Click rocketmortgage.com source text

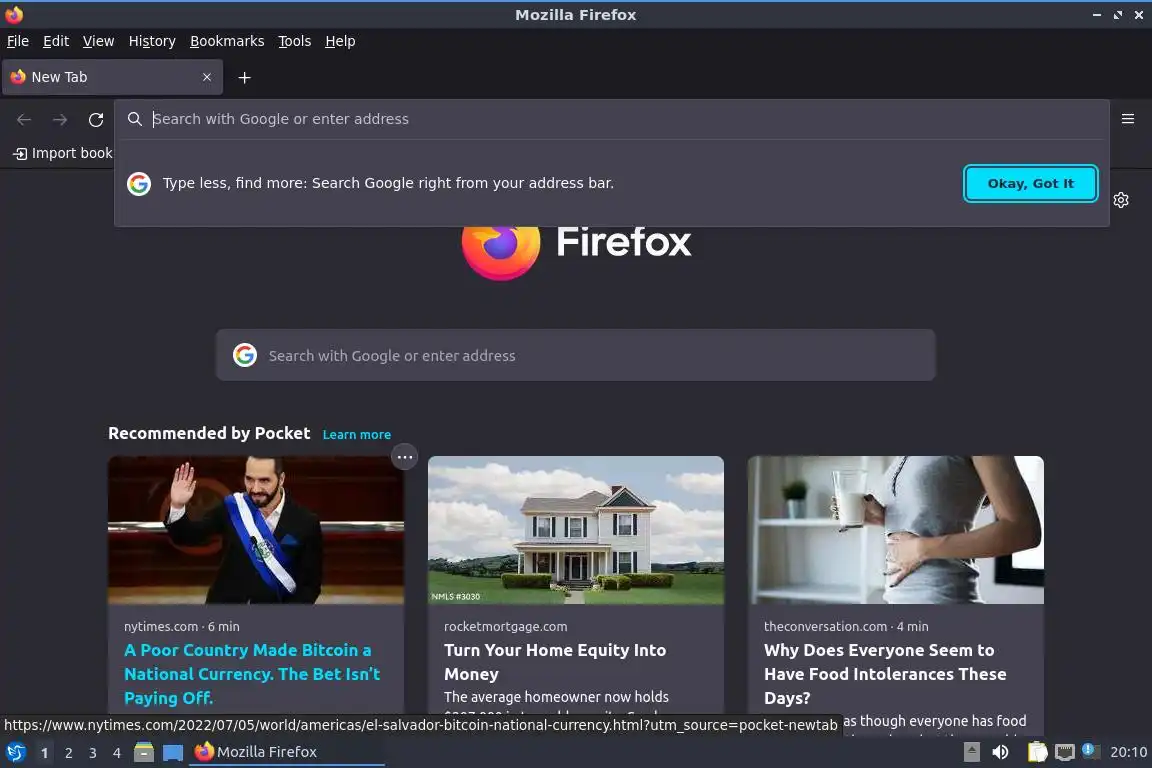(x=505, y=626)
